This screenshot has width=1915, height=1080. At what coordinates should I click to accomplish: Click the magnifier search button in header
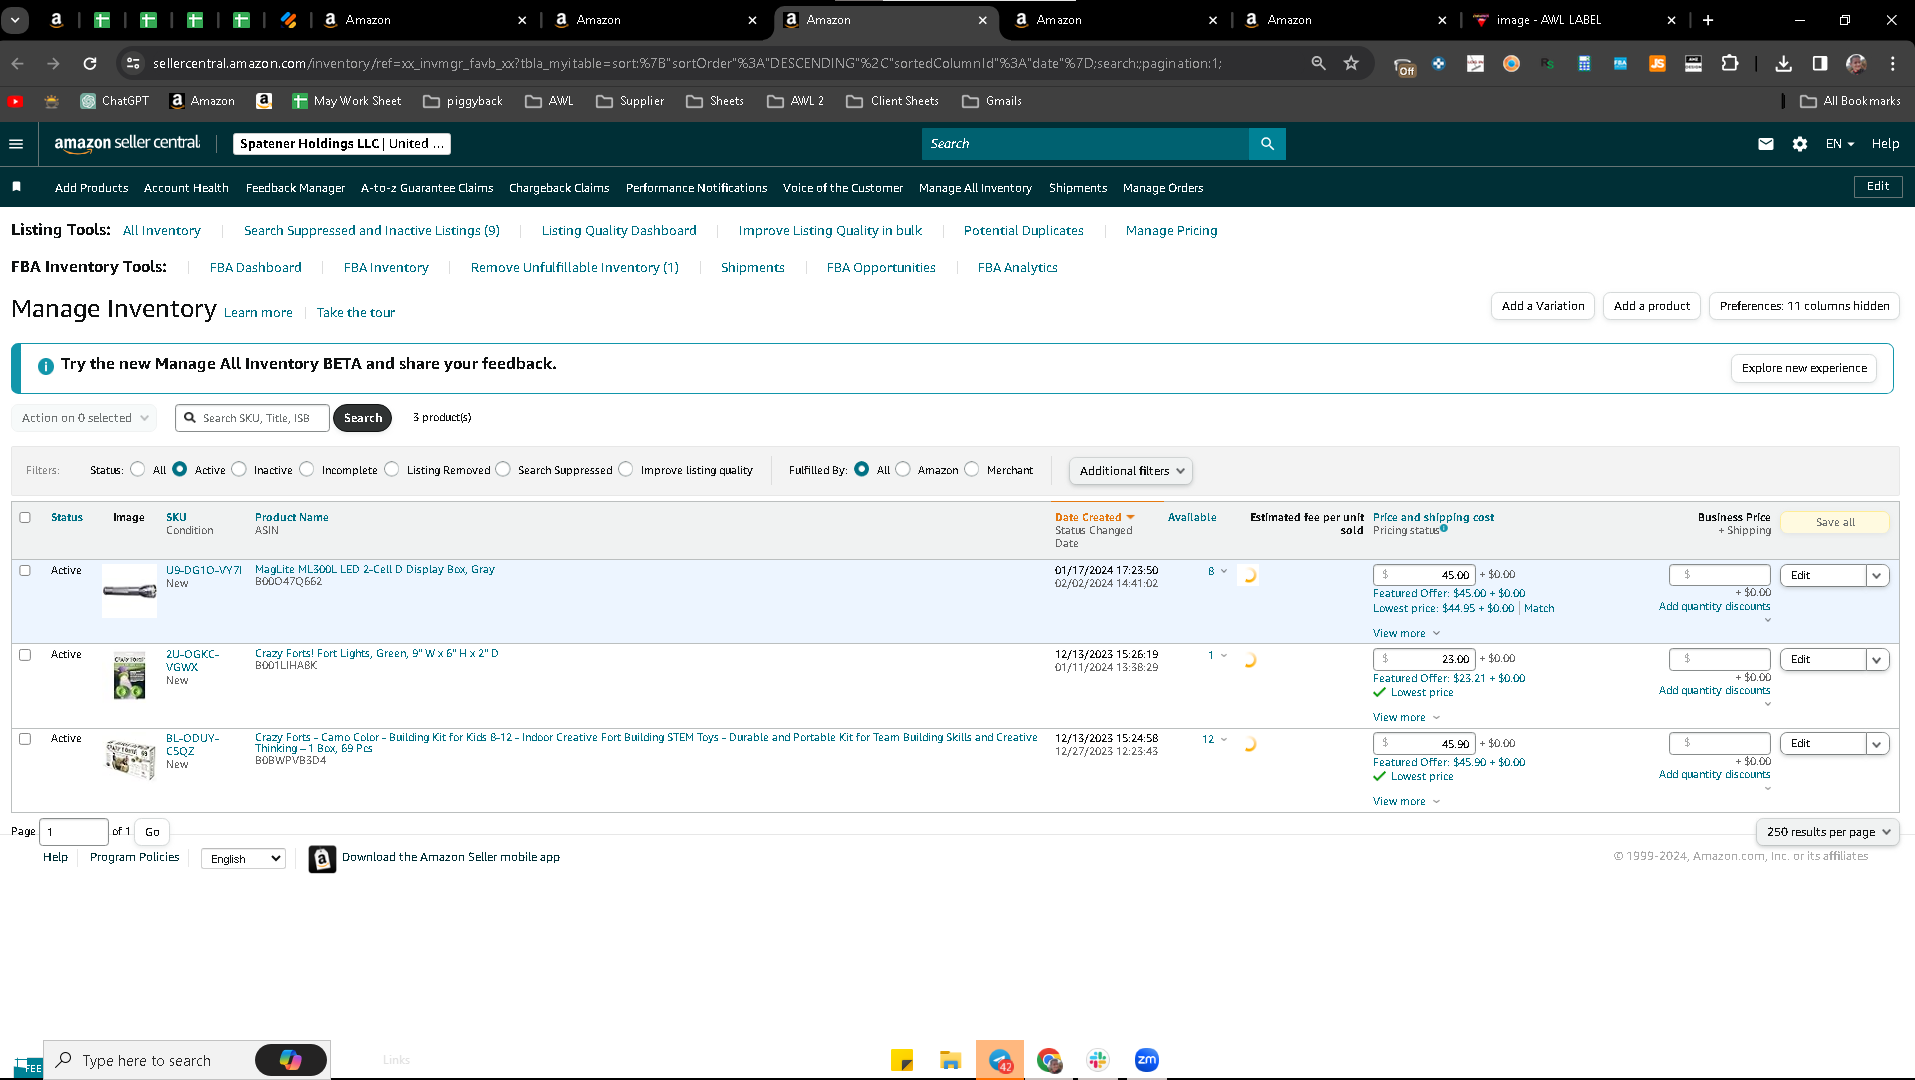click(x=1267, y=144)
